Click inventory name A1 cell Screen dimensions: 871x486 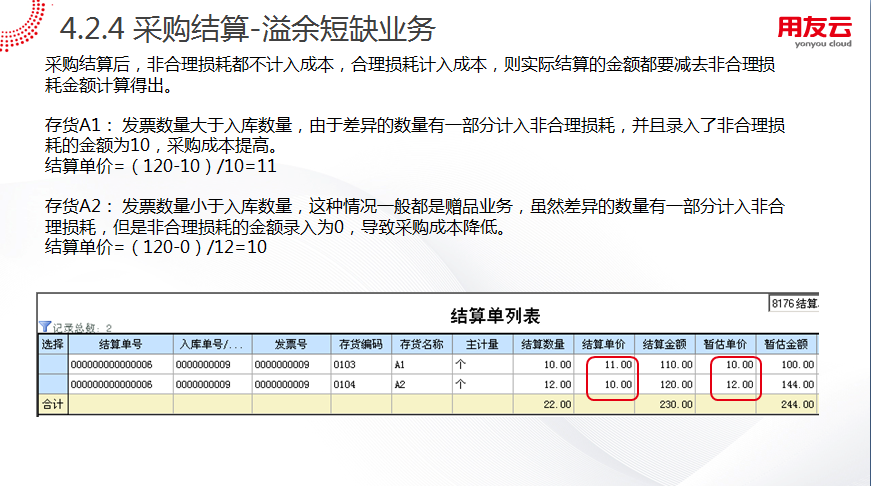422,364
